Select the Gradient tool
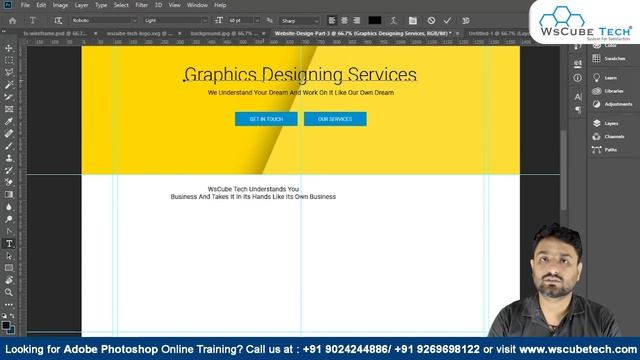 coord(9,195)
